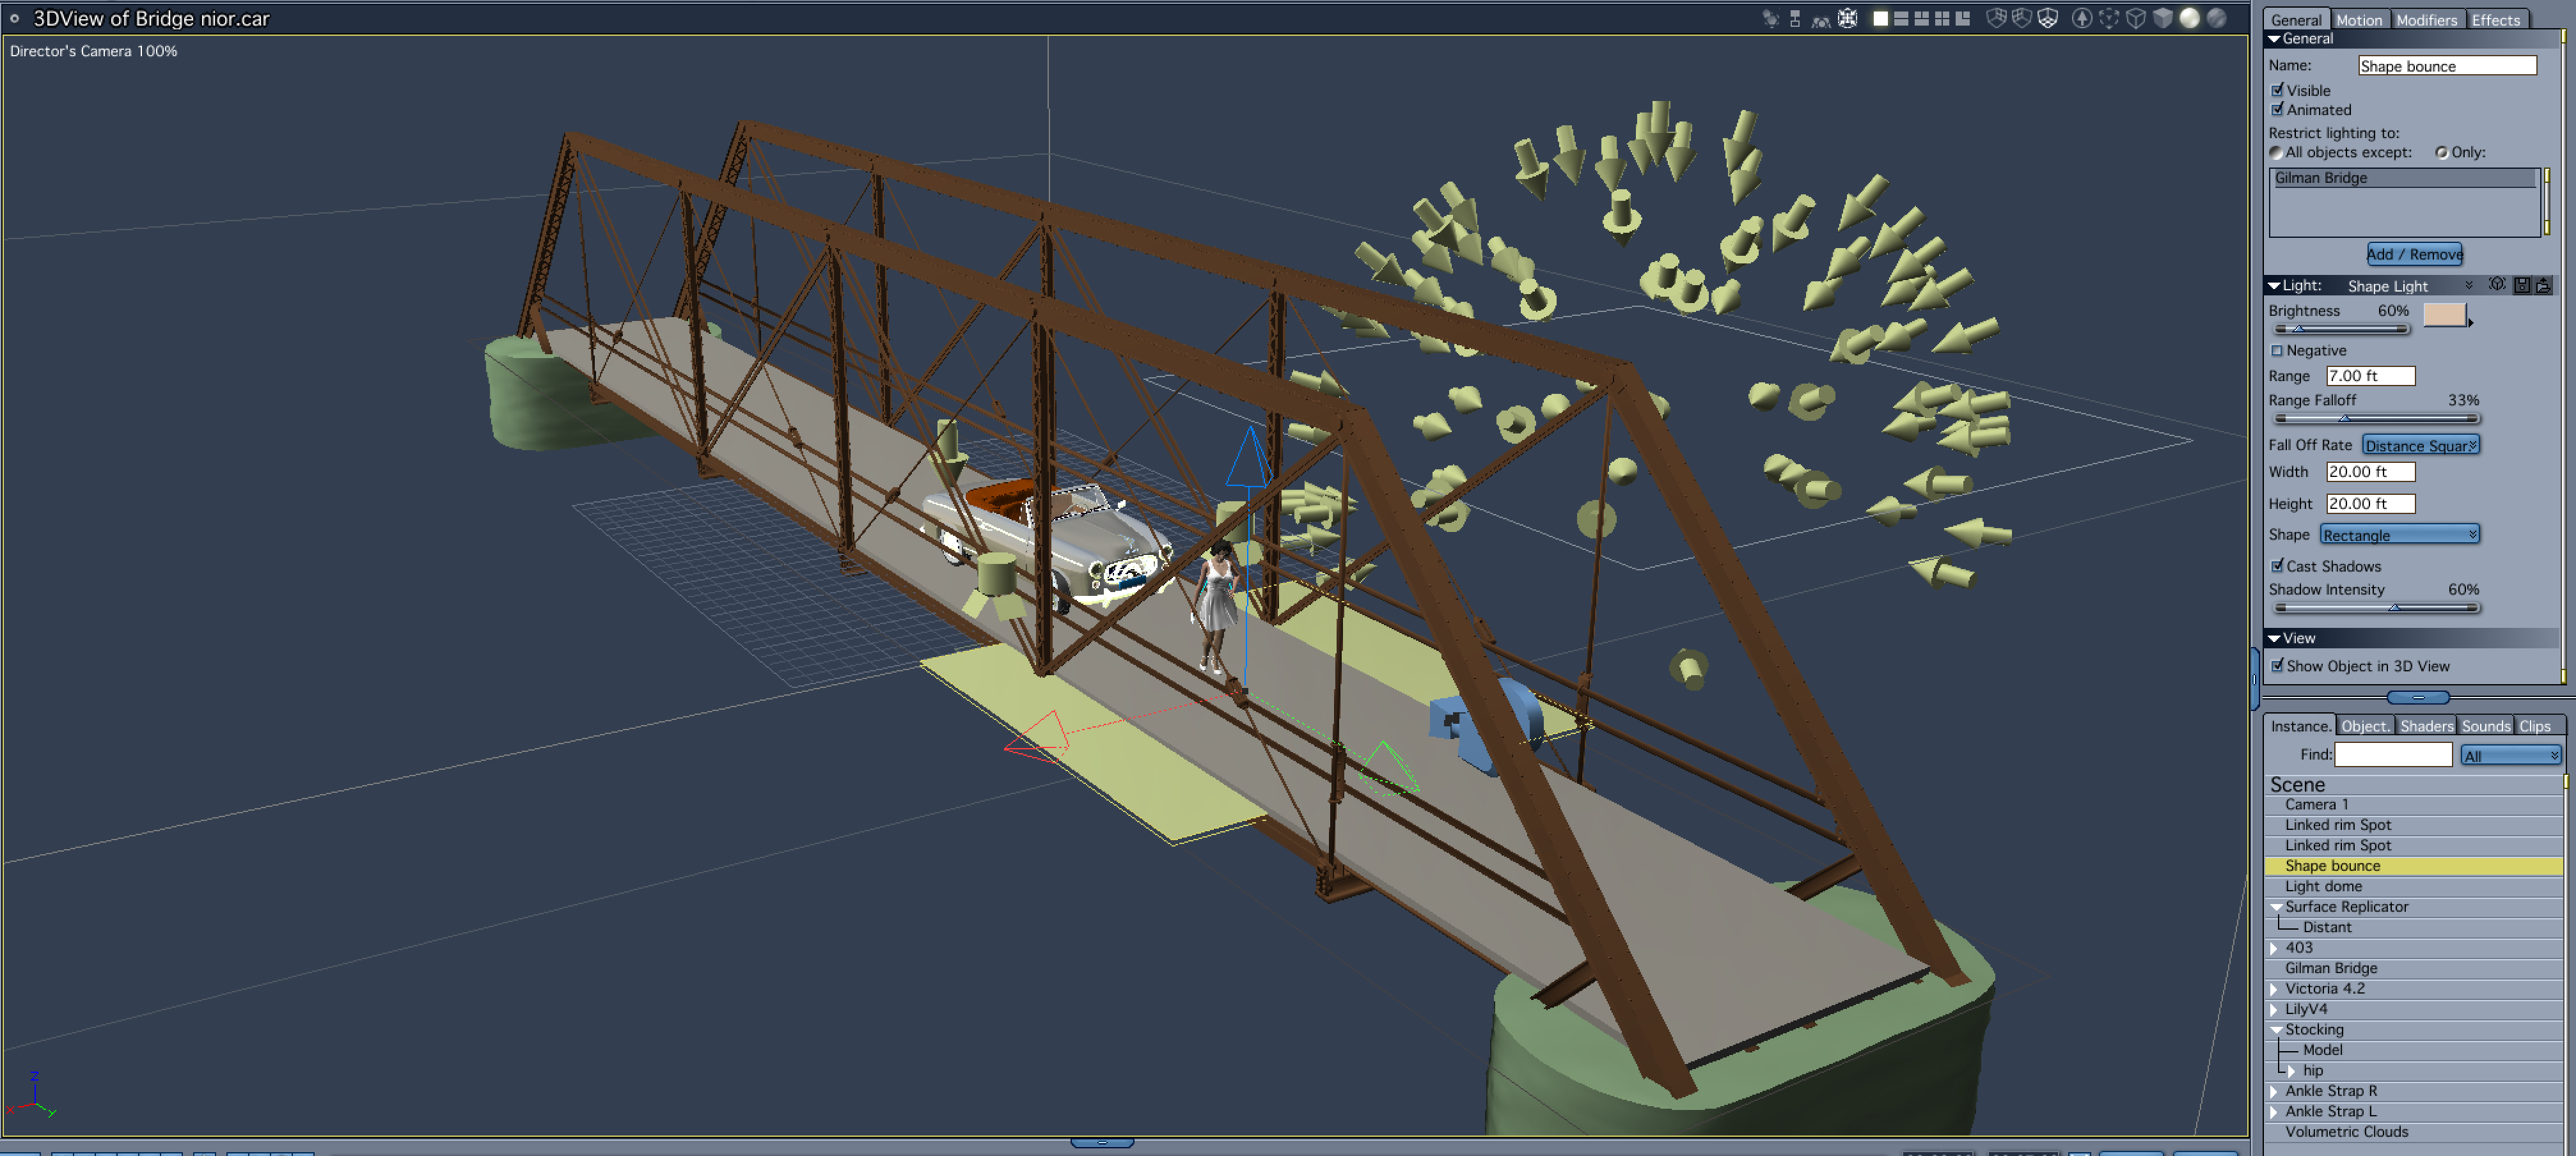The image size is (2576, 1156).
Task: Enable wireframe cube display mode
Action: click(x=2136, y=18)
